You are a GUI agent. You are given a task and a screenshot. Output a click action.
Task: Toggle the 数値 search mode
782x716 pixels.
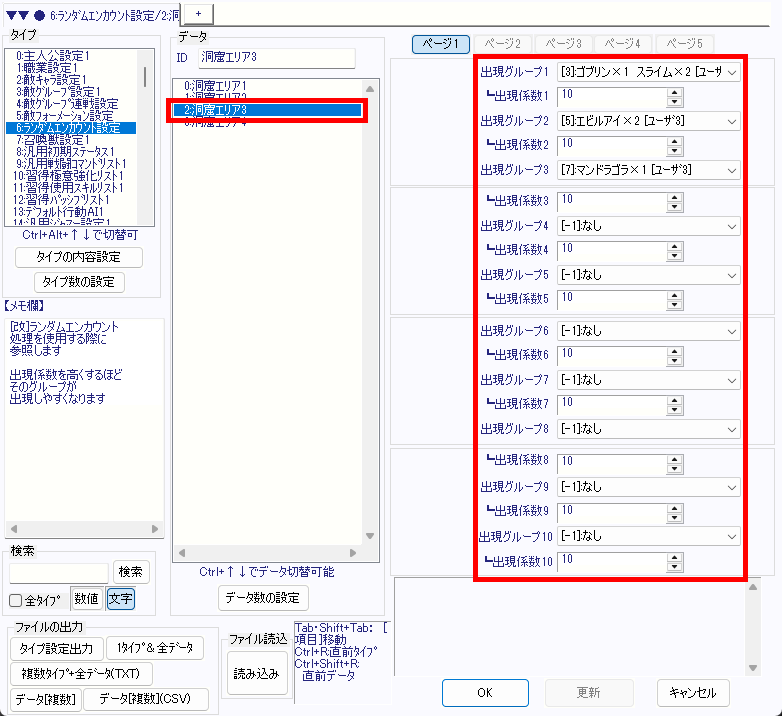[87, 599]
